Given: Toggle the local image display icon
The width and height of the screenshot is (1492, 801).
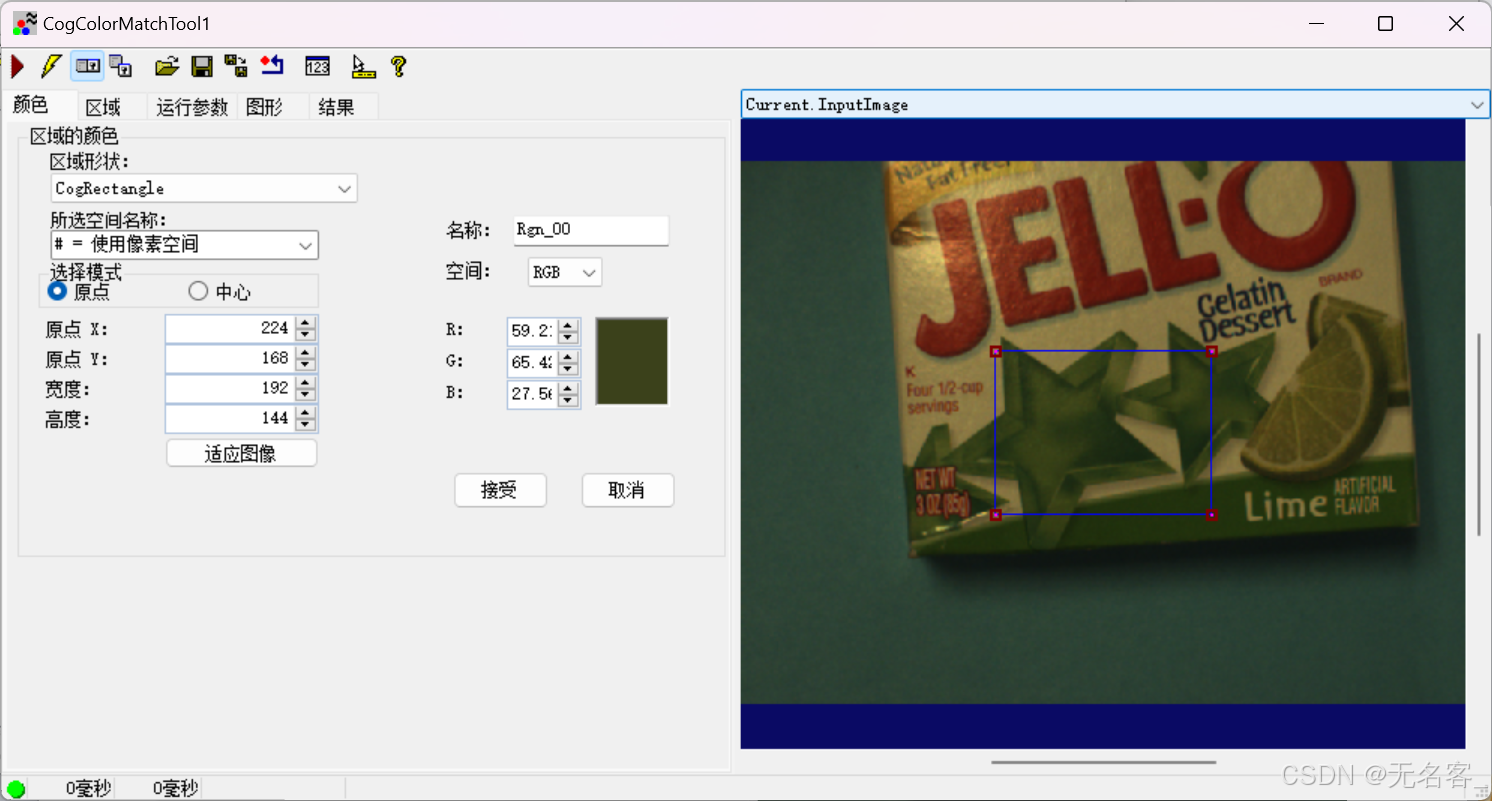Looking at the screenshot, I should [88, 67].
